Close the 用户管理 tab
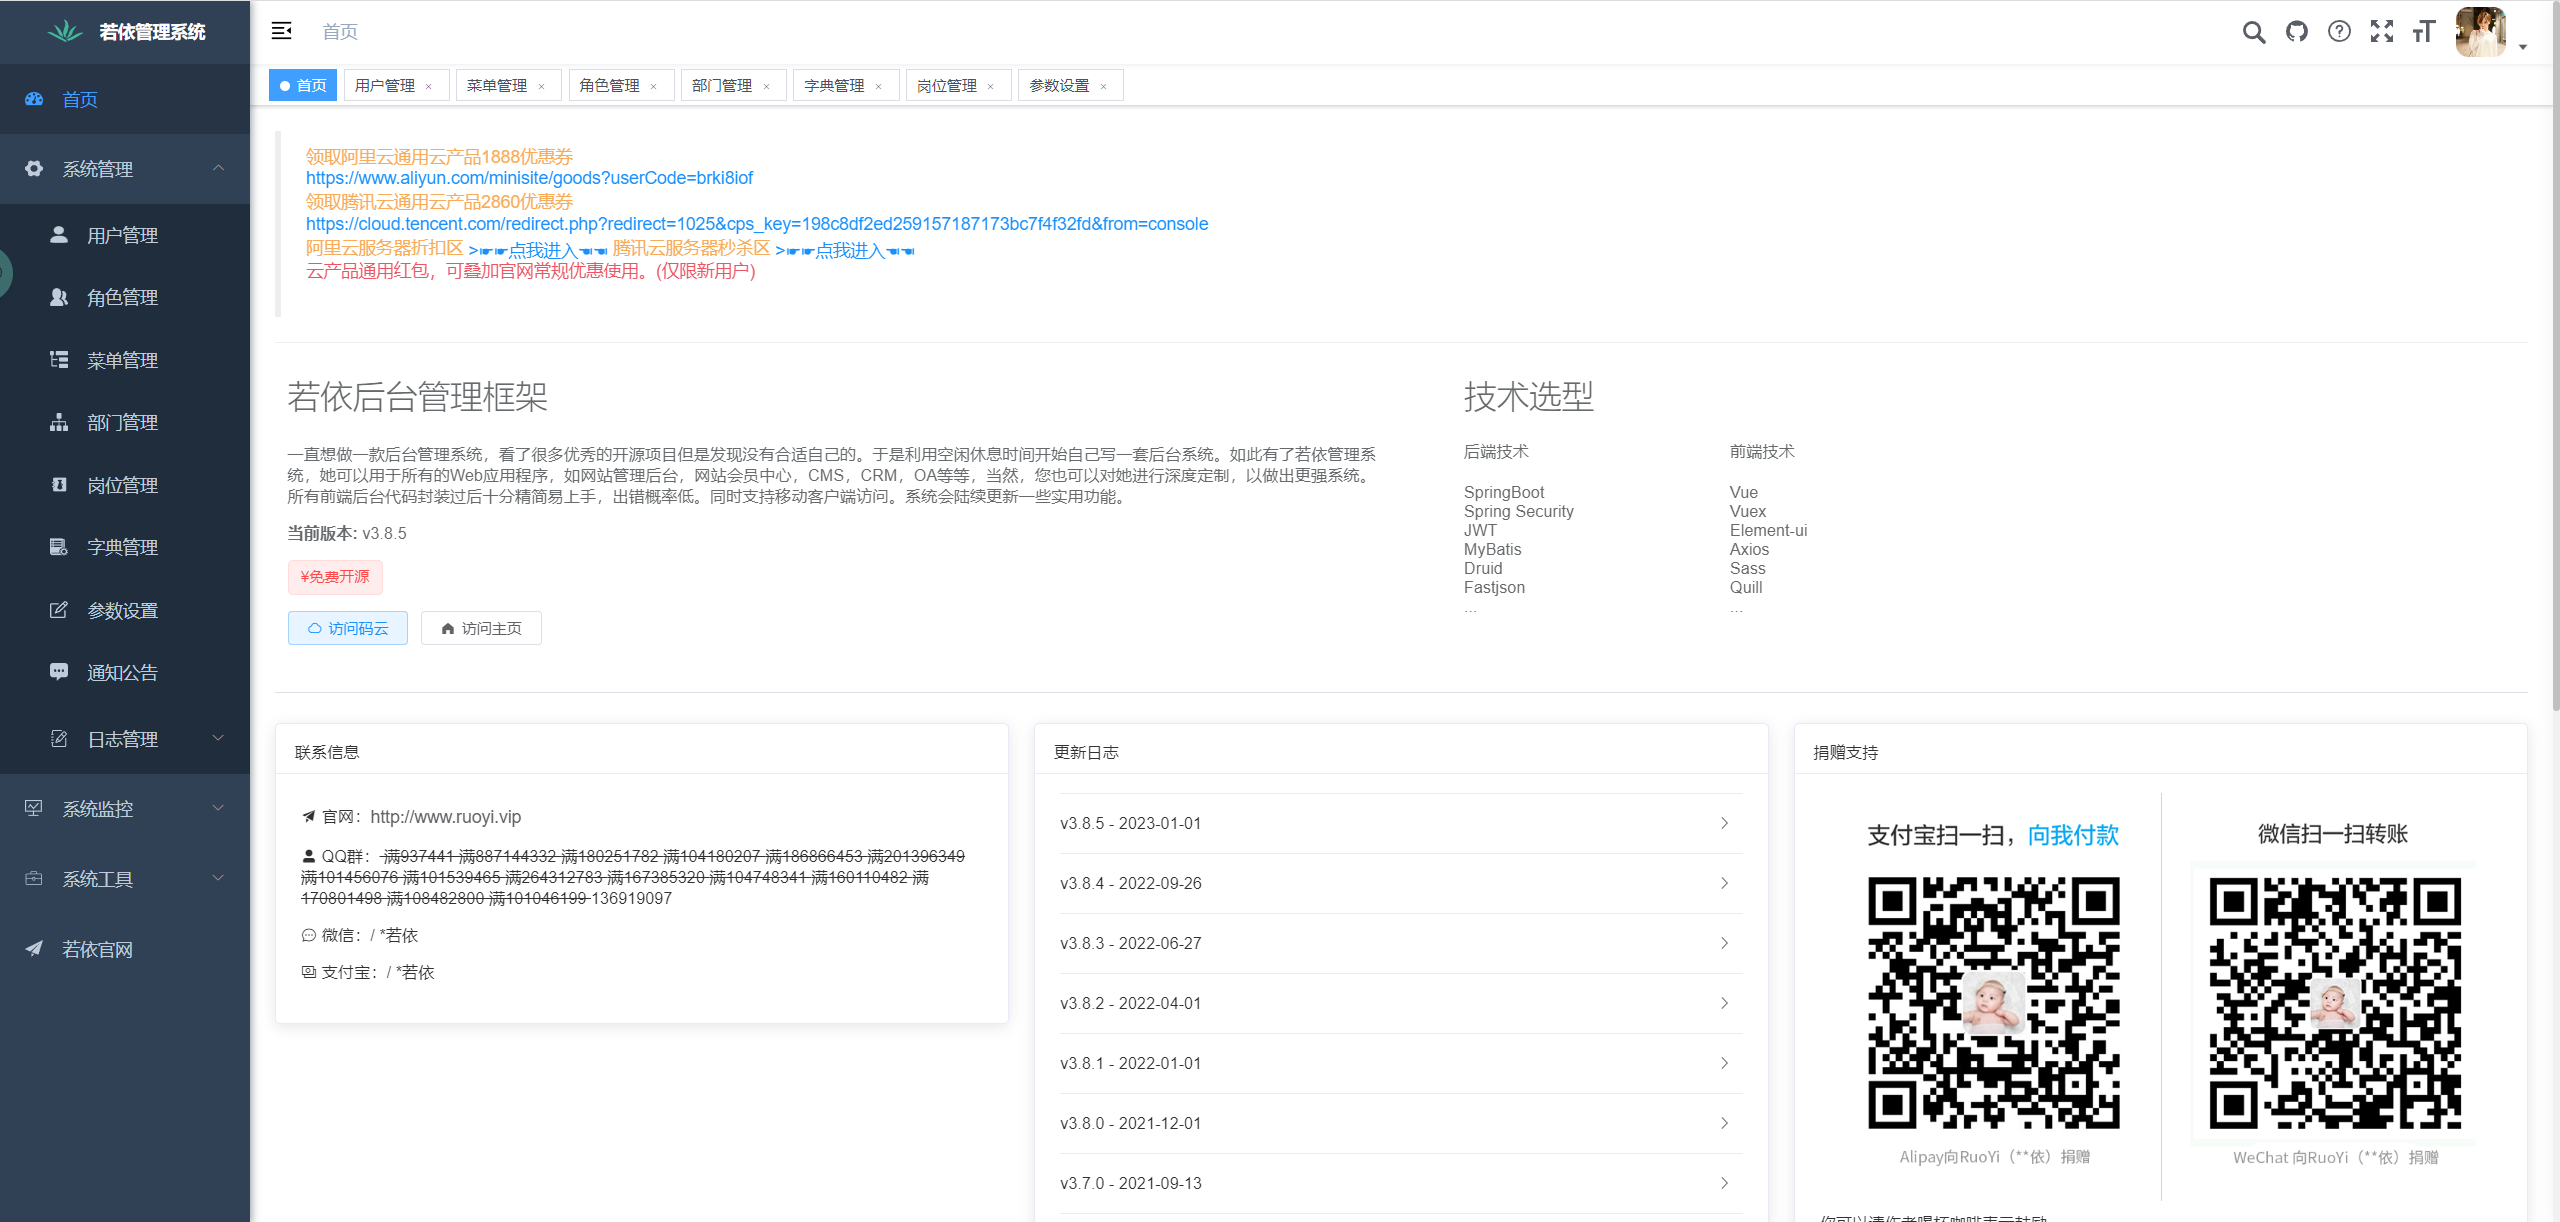The width and height of the screenshot is (2560, 1222). click(429, 87)
